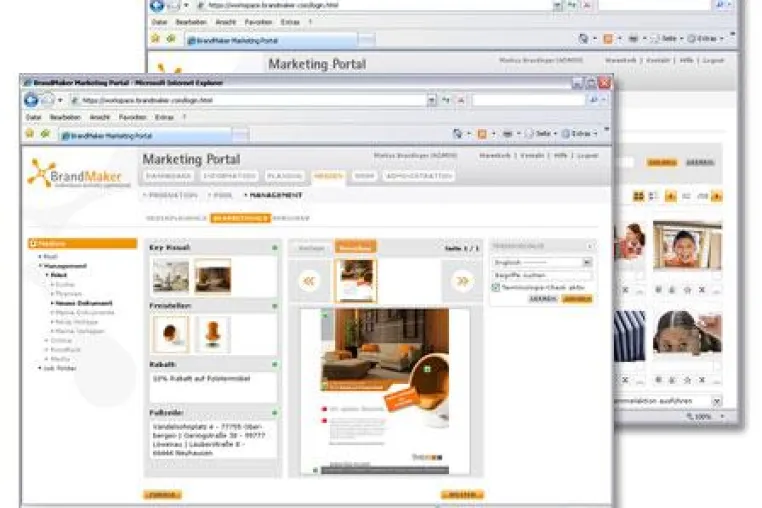Viewport: 762px width, 508px height.
Task: Switch to list view in back window
Action: (x=654, y=196)
